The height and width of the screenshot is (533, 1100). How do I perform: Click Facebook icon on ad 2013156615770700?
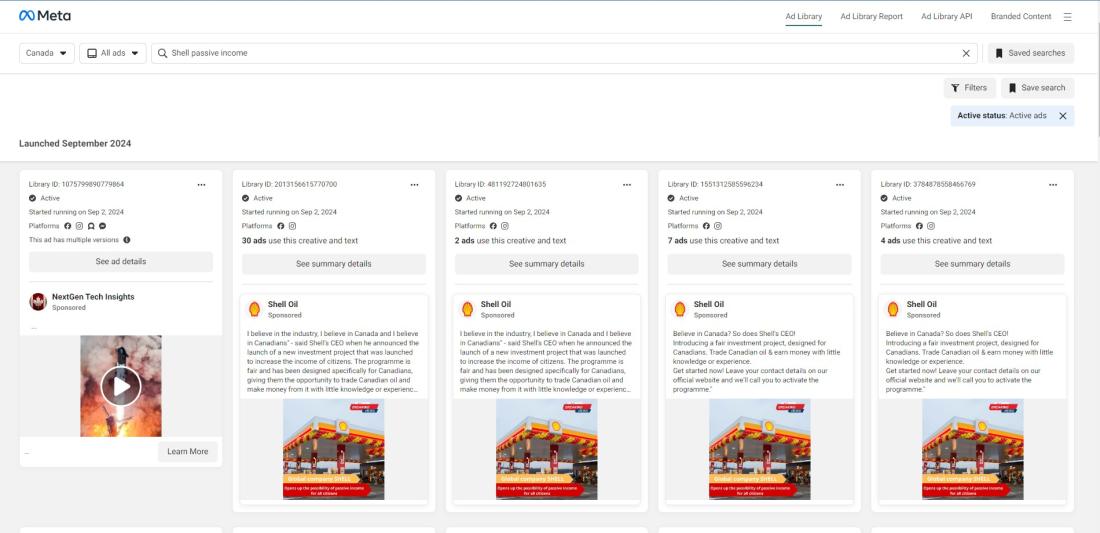[x=281, y=226]
